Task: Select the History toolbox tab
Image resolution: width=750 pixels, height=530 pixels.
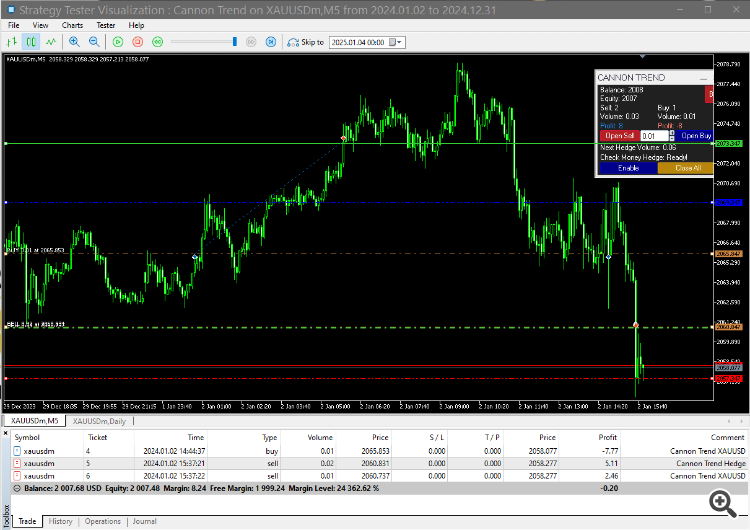Action: pyautogui.click(x=60, y=521)
